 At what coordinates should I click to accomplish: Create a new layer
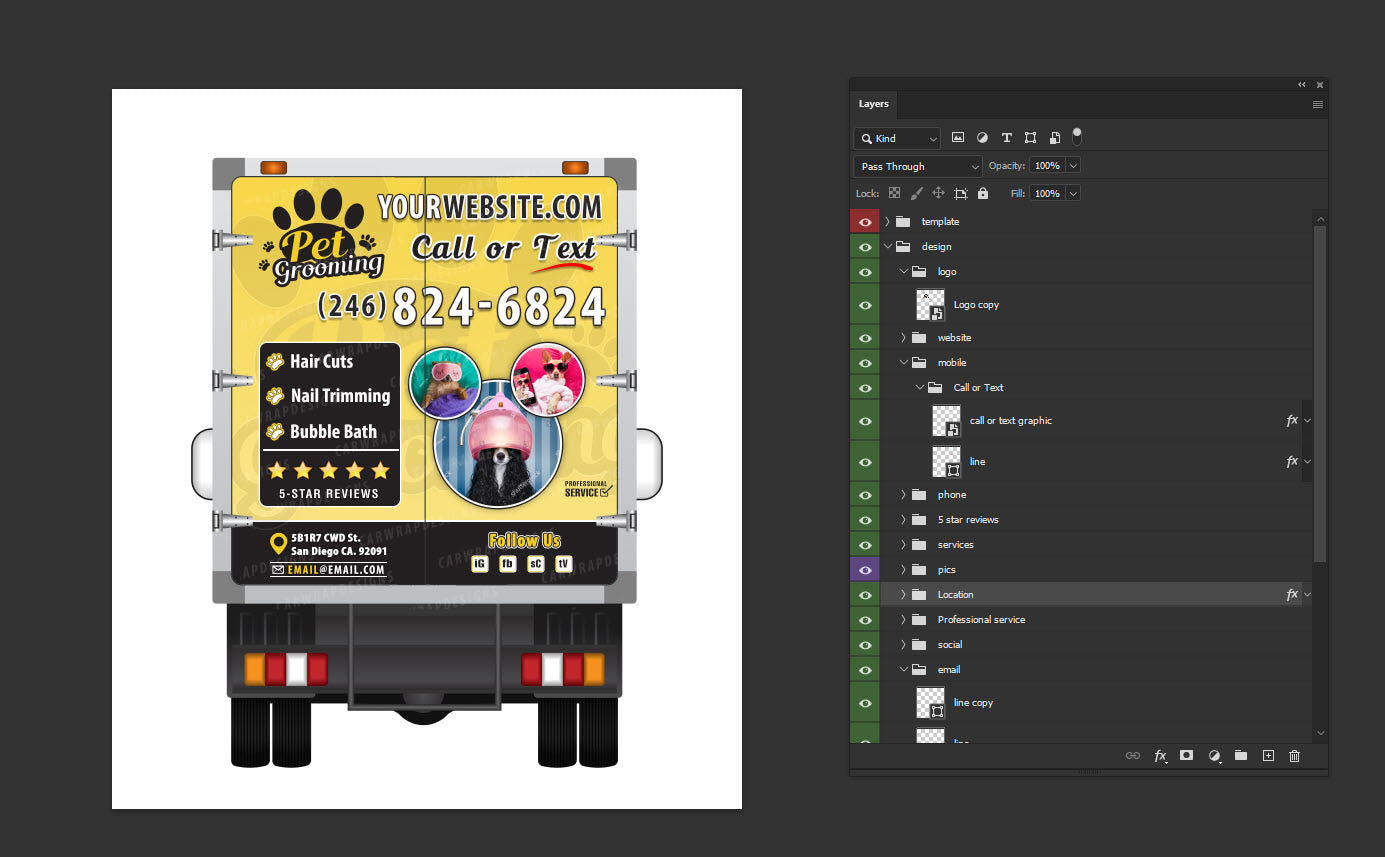click(x=1267, y=756)
